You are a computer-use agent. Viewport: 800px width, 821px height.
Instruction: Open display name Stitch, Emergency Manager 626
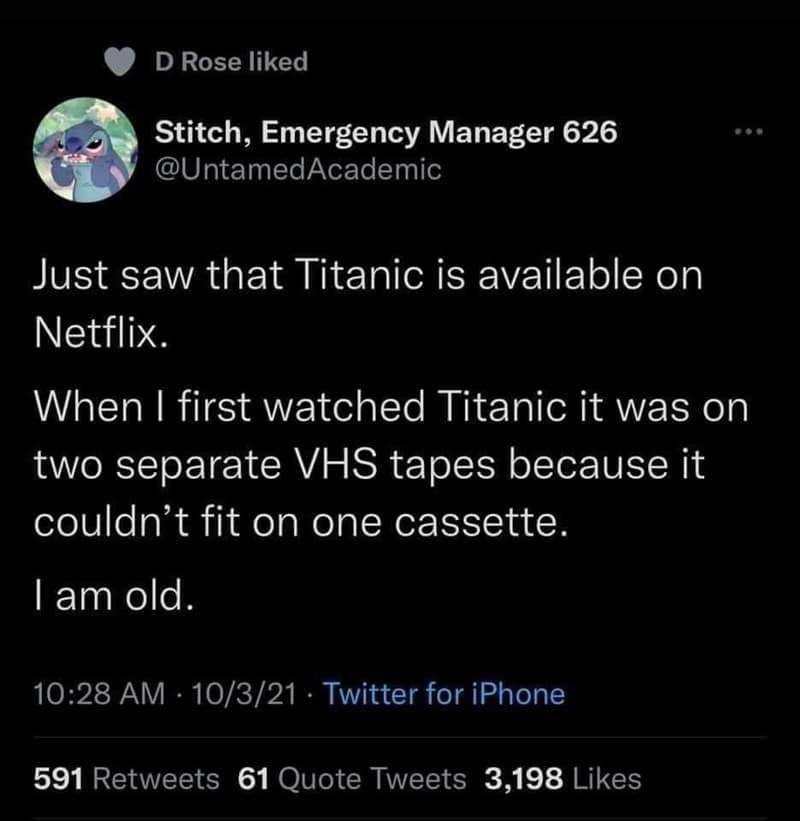[385, 133]
